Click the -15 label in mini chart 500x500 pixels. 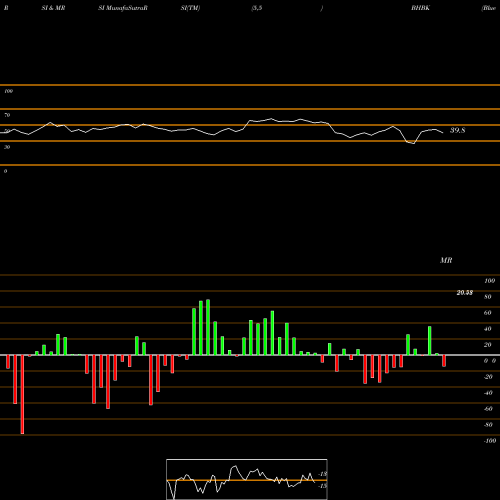click(x=323, y=486)
